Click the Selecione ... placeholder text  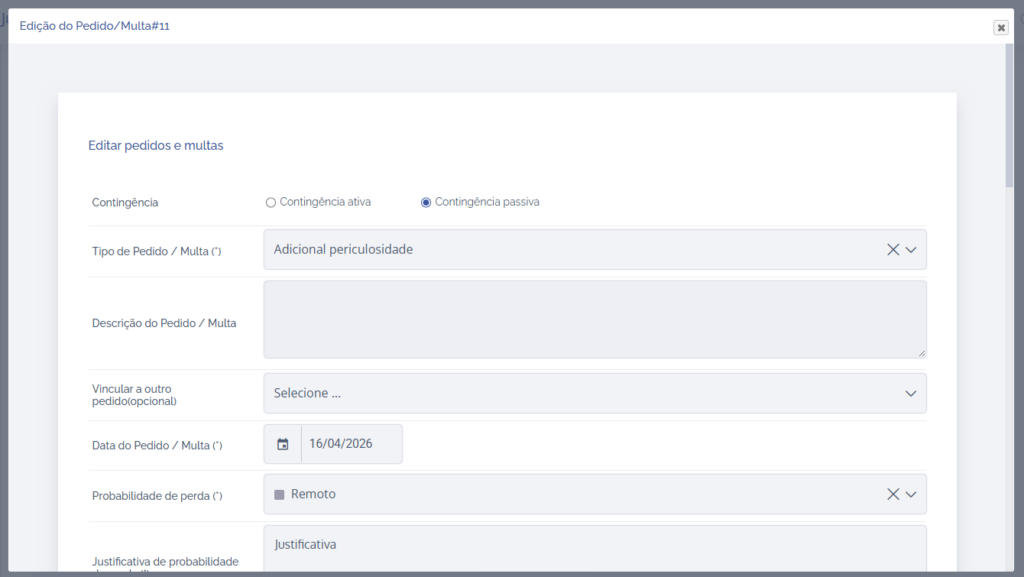click(x=307, y=394)
